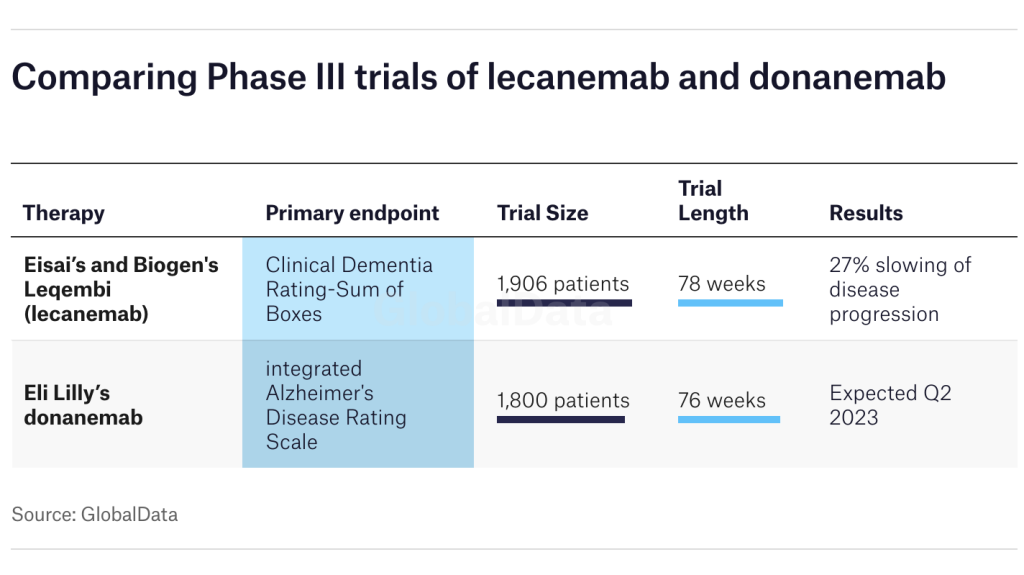Select the integrated Alzheimer's Disease Rating Scale cell
The height and width of the screenshot is (575, 1024).
(x=336, y=405)
